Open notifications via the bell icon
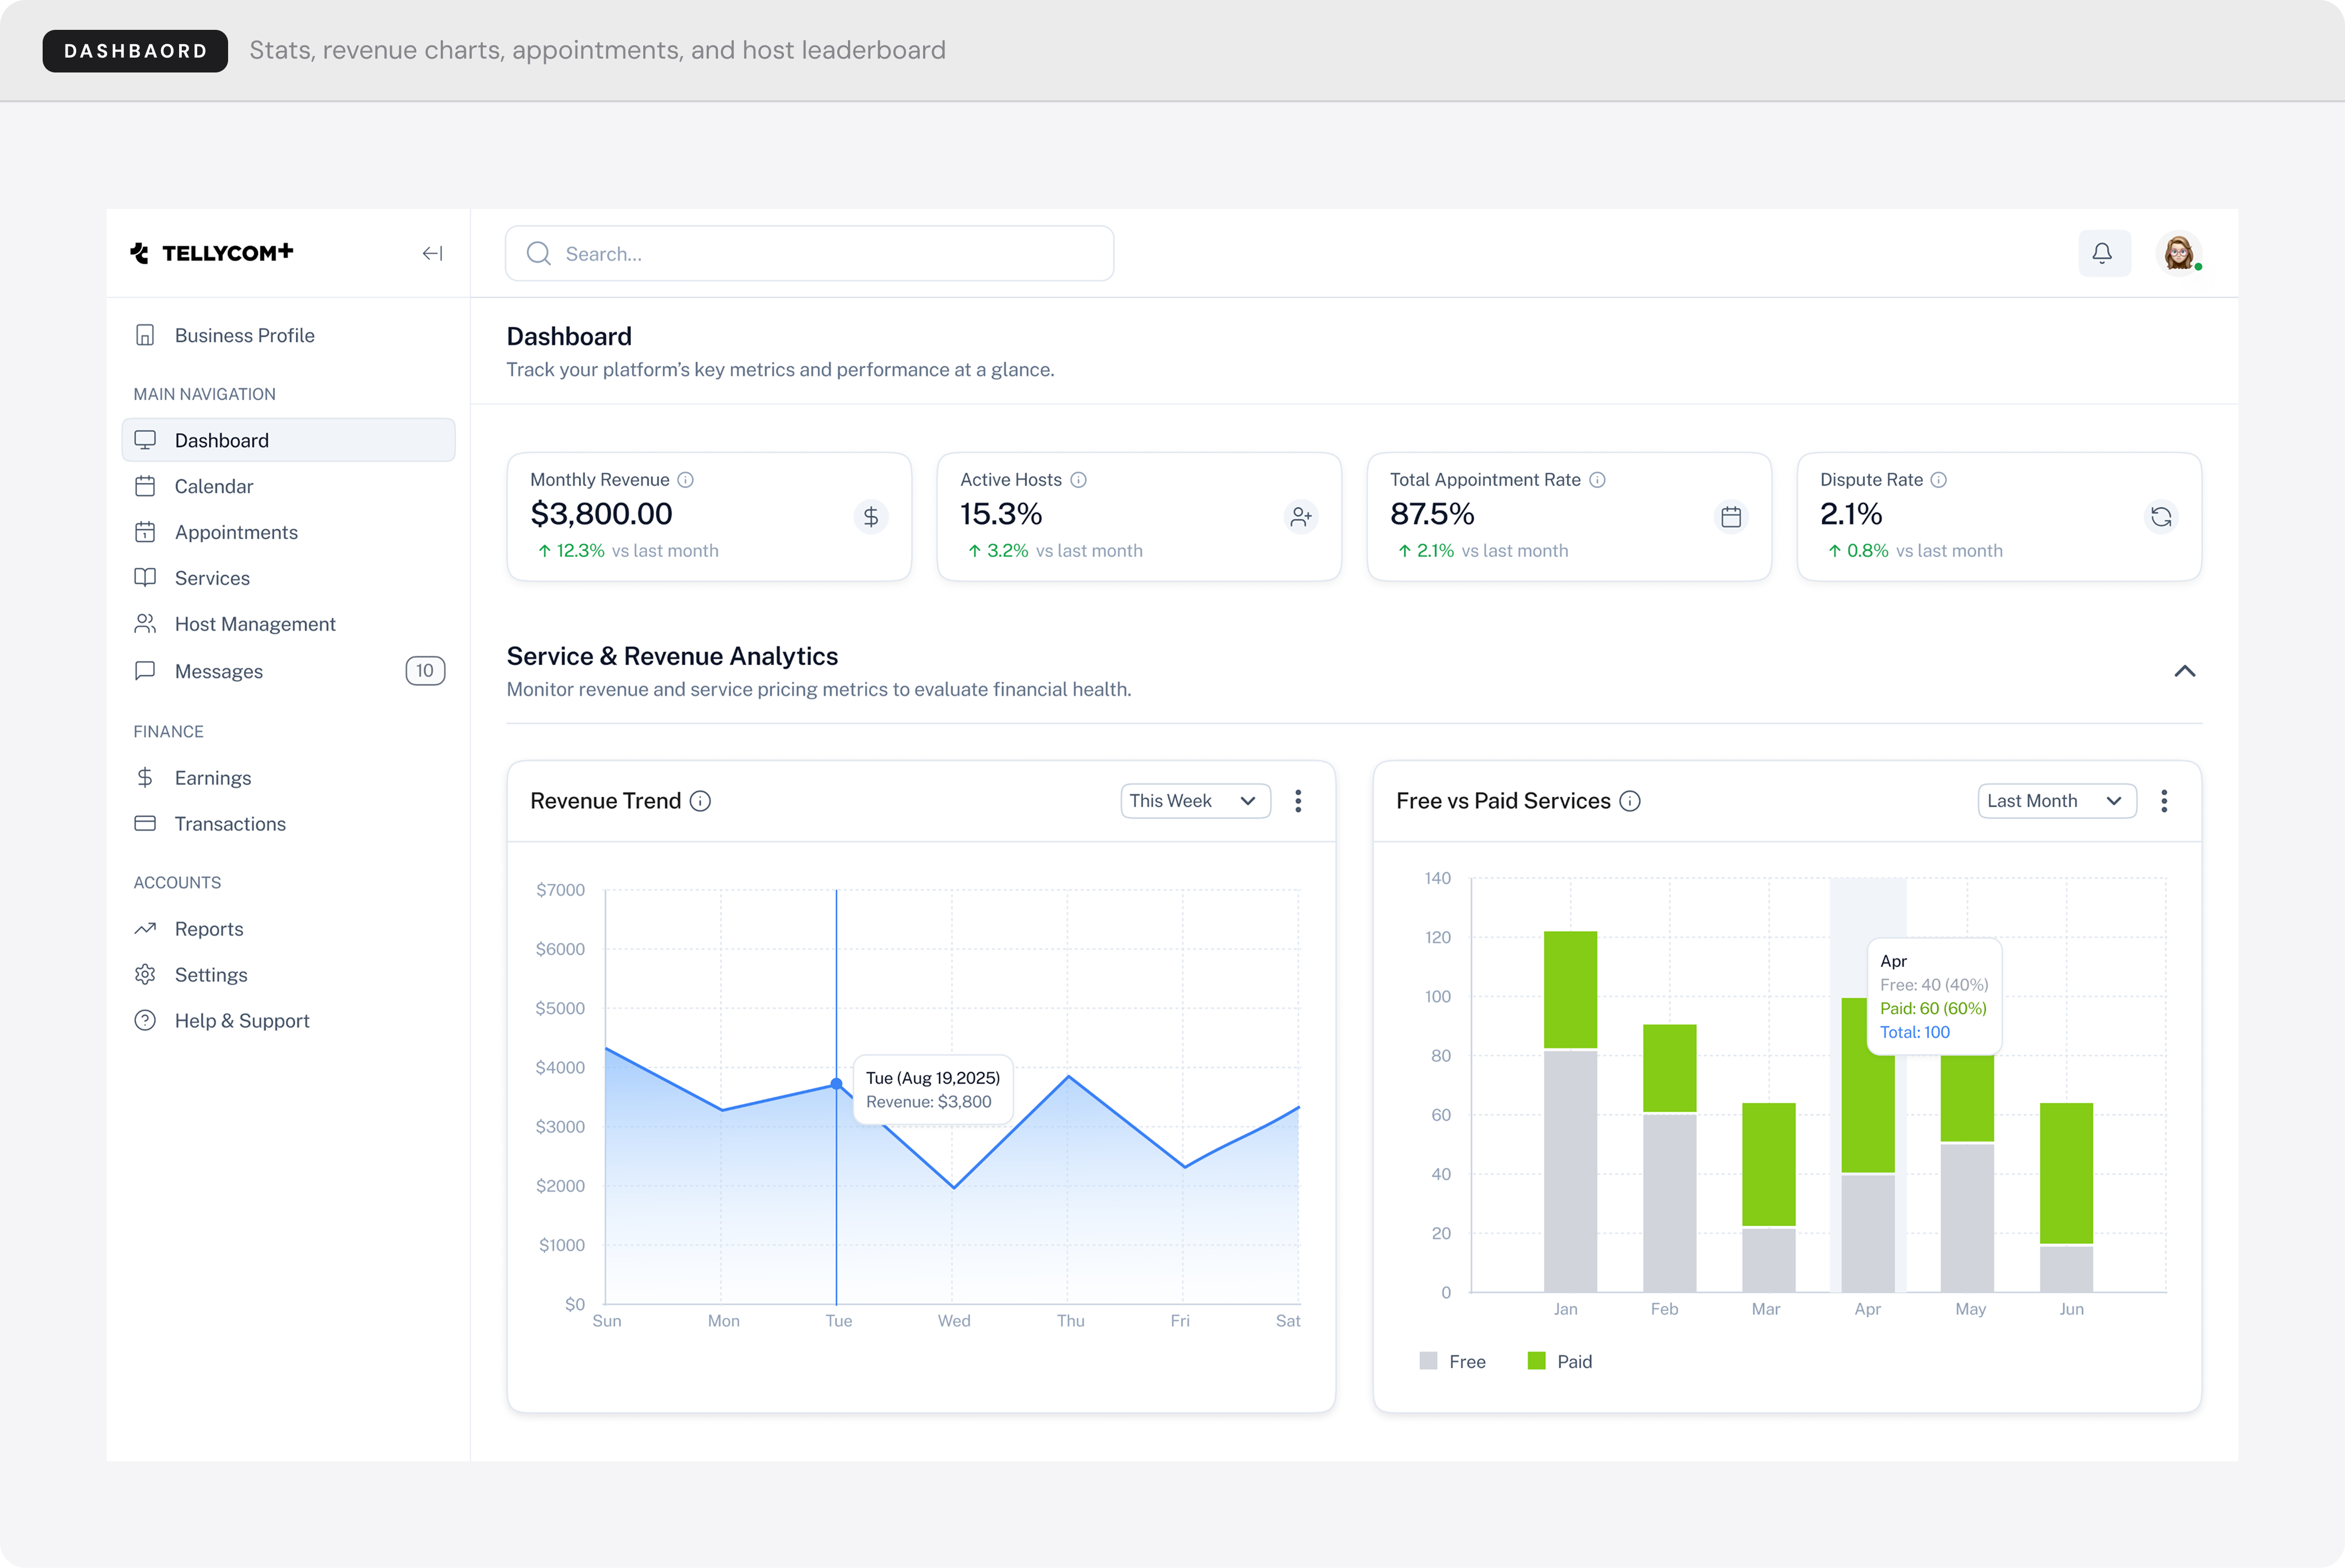Viewport: 2345px width, 1568px height. pos(2104,253)
